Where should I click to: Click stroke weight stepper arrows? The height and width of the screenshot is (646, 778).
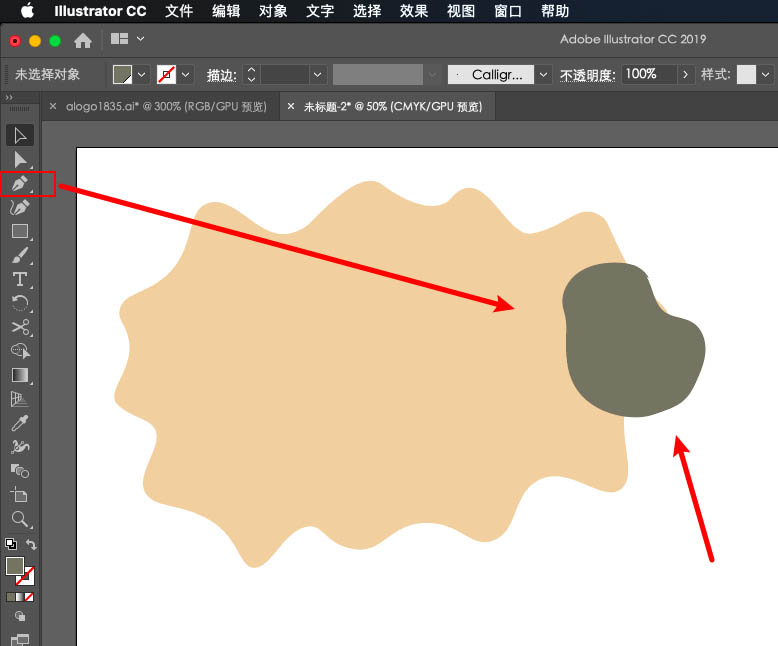pos(252,75)
